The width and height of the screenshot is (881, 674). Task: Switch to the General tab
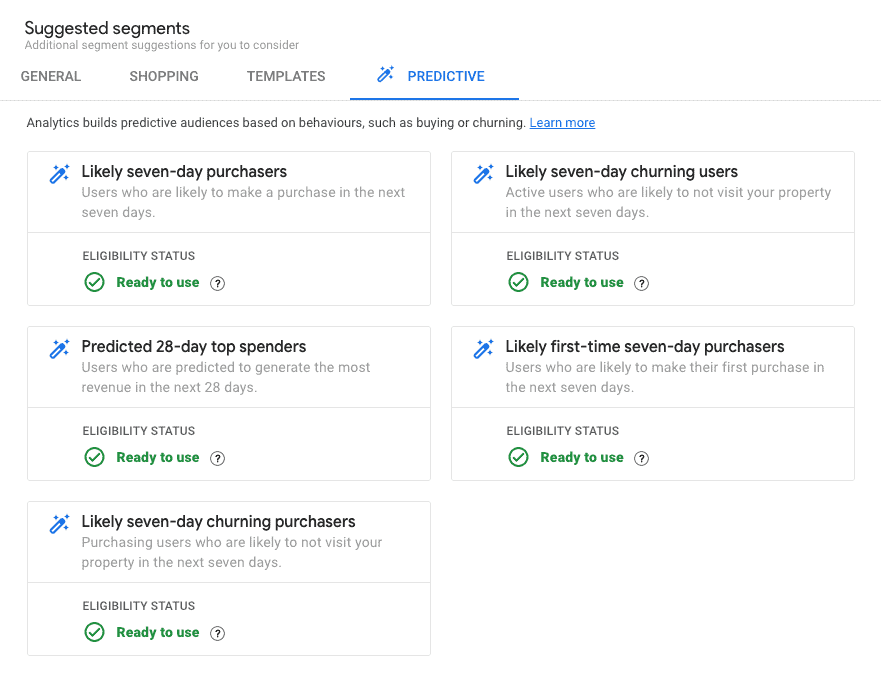pos(51,76)
